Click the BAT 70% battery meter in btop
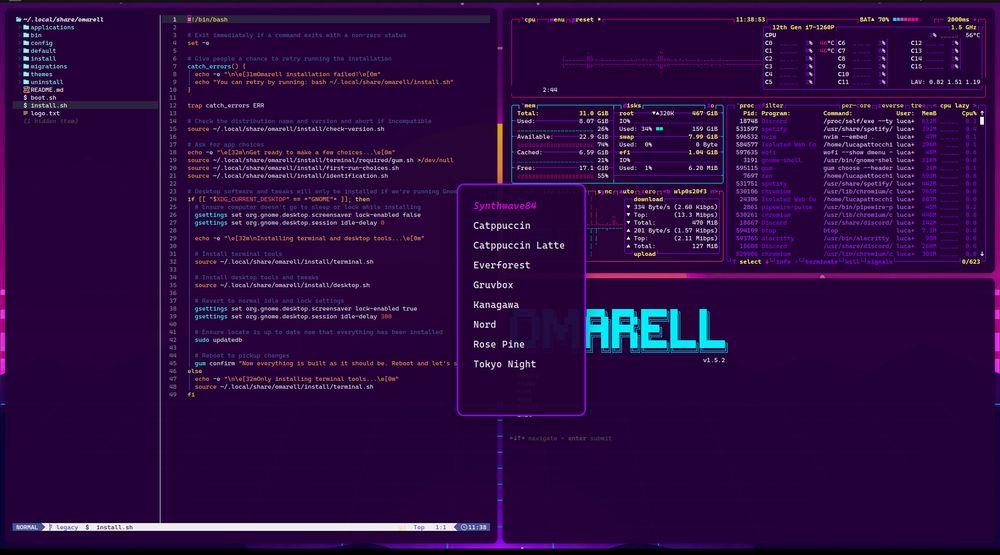 point(889,20)
